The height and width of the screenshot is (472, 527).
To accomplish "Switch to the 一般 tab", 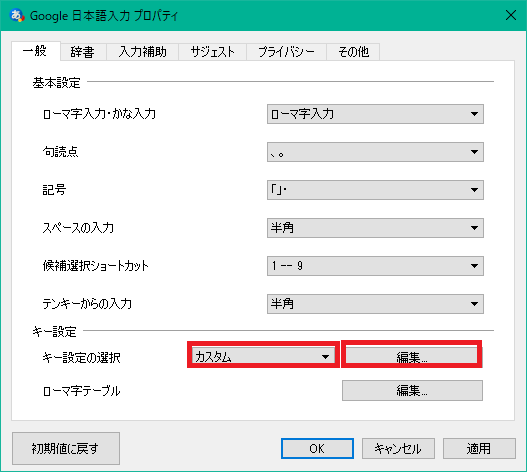I will tap(36, 51).
